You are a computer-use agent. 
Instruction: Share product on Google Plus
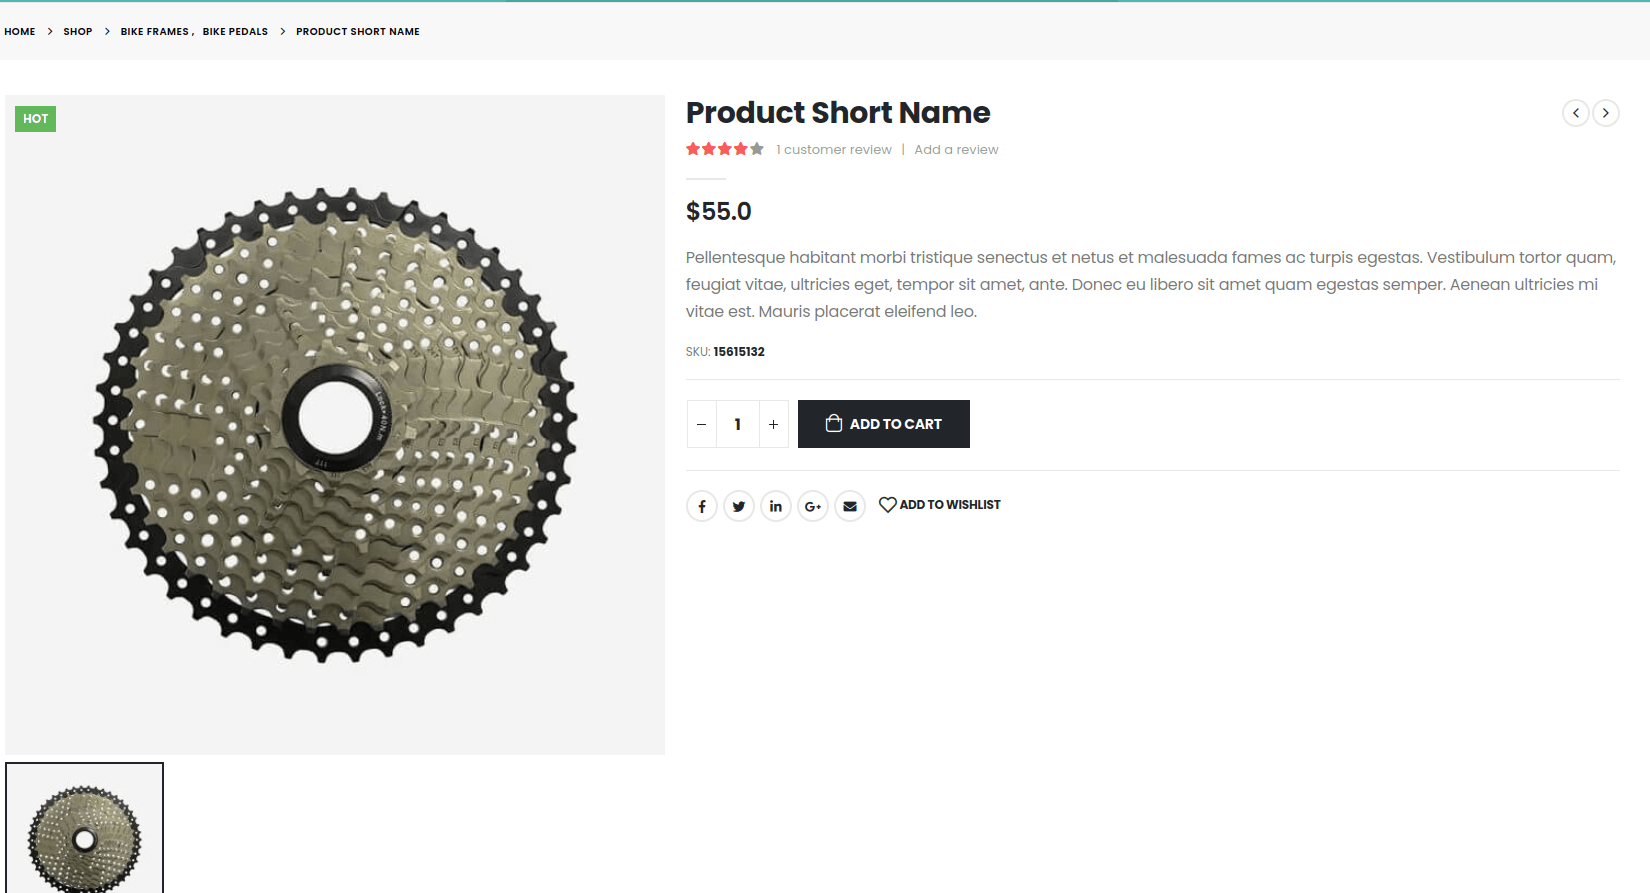tap(813, 506)
